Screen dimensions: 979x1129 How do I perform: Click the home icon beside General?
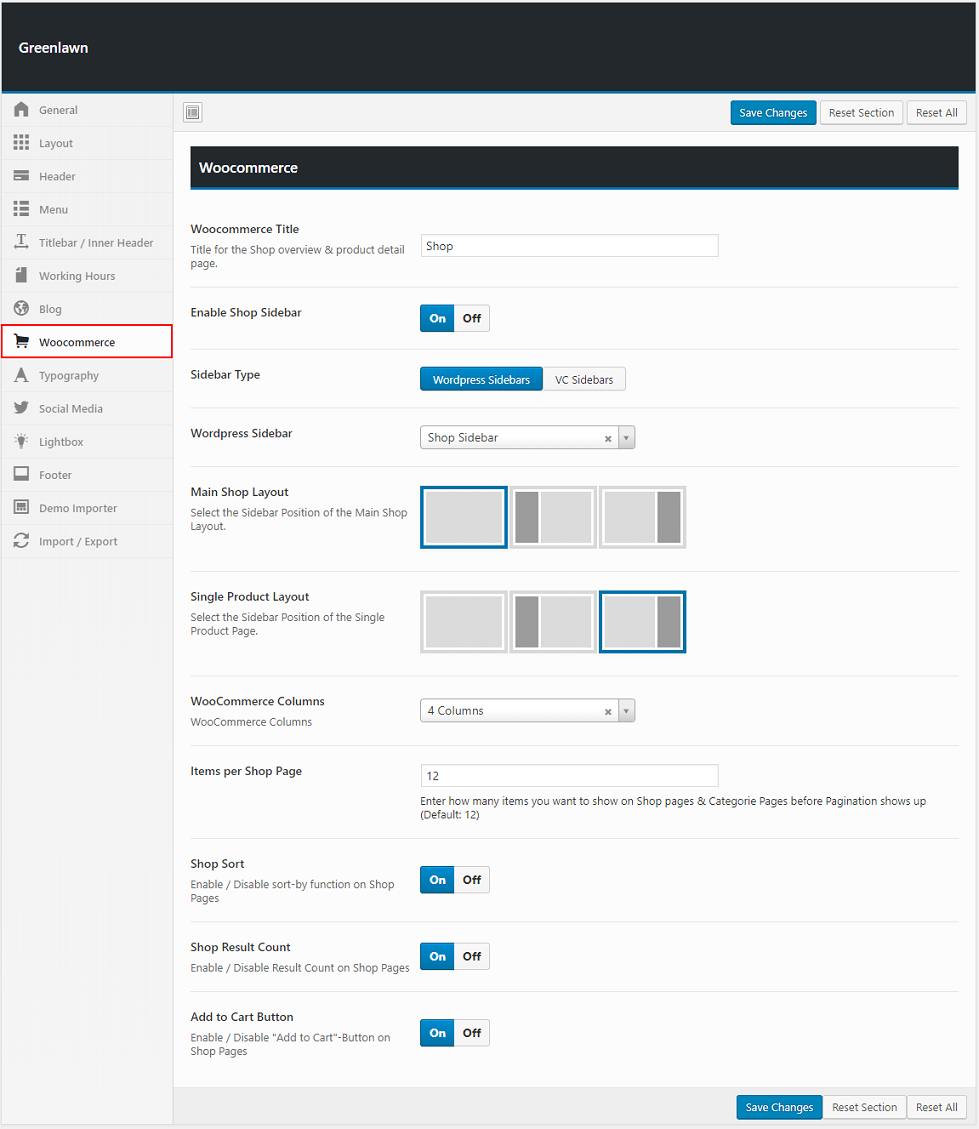point(21,110)
